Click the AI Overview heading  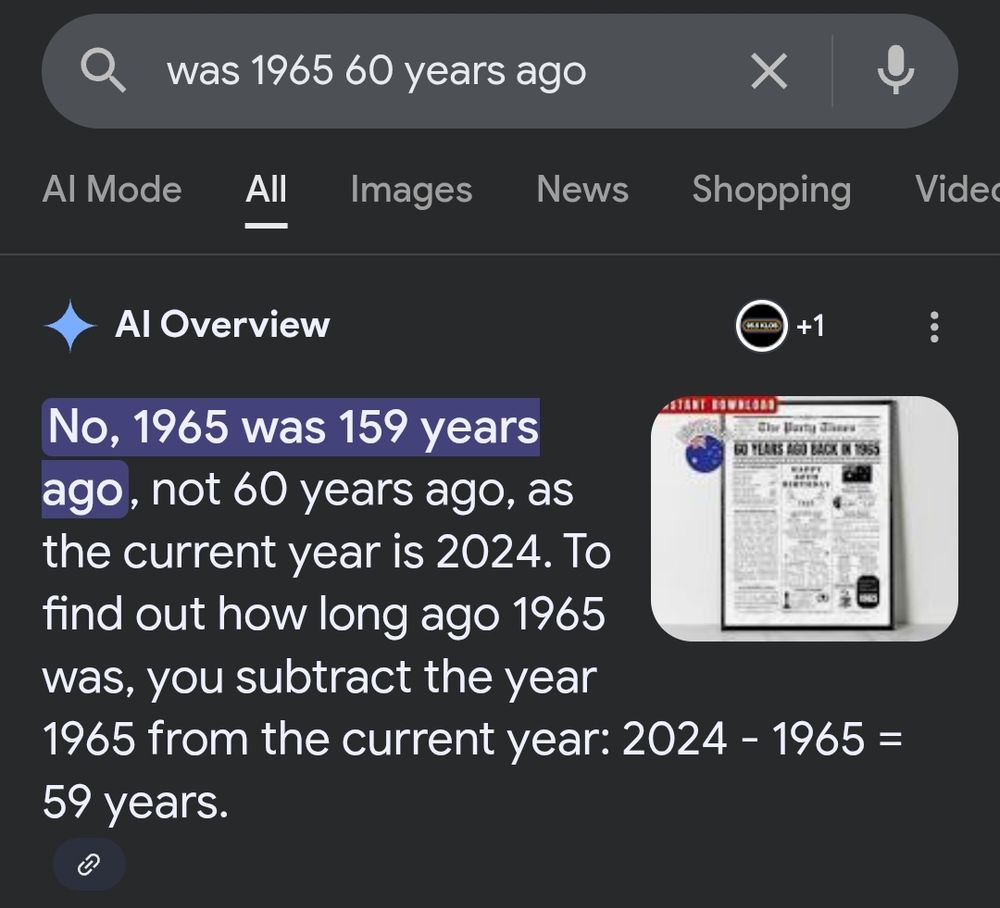tap(223, 325)
